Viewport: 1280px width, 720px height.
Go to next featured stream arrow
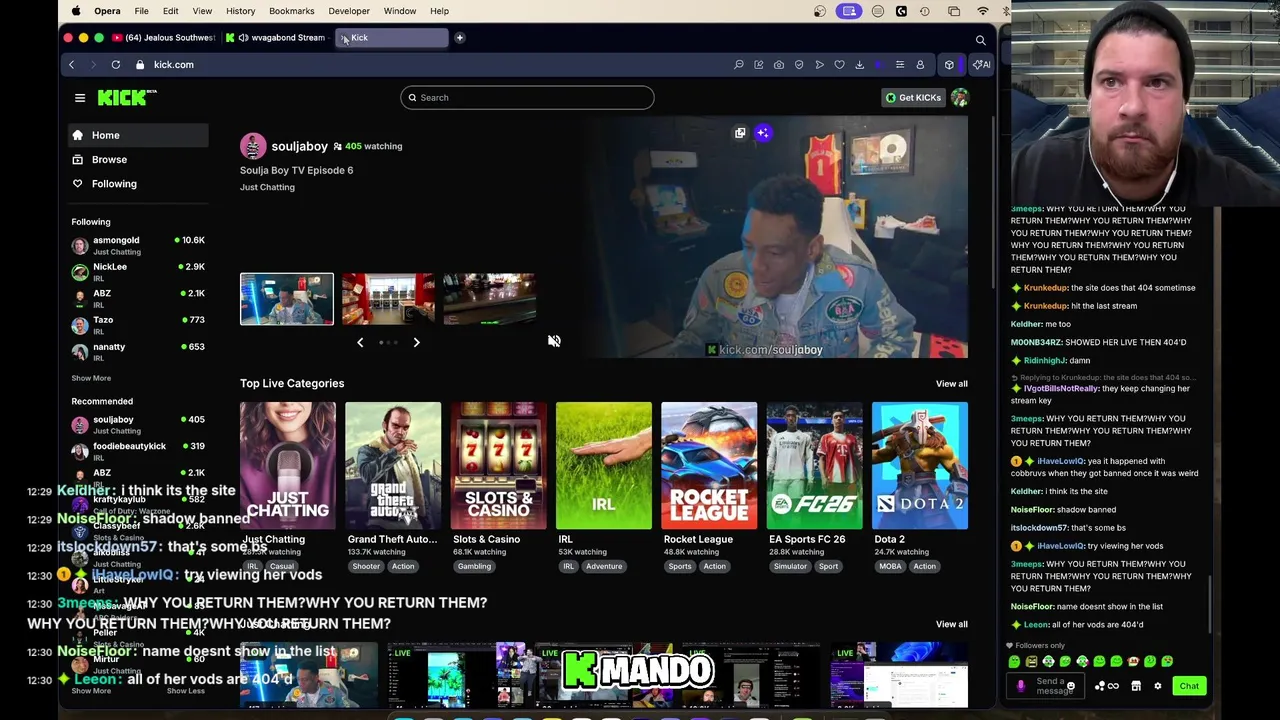(x=416, y=342)
